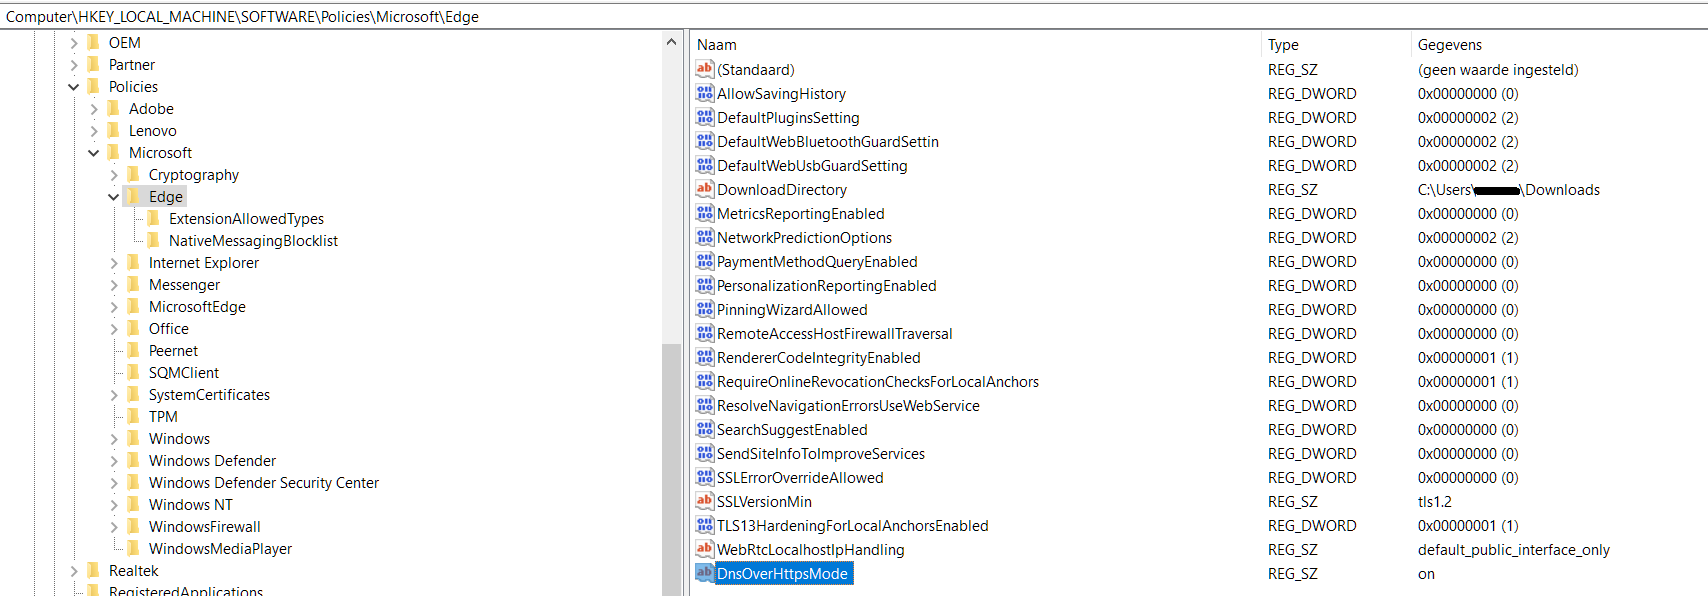Select the MicrosoftEdge key
Viewport: 1708px width, 596px height.
coord(197,306)
